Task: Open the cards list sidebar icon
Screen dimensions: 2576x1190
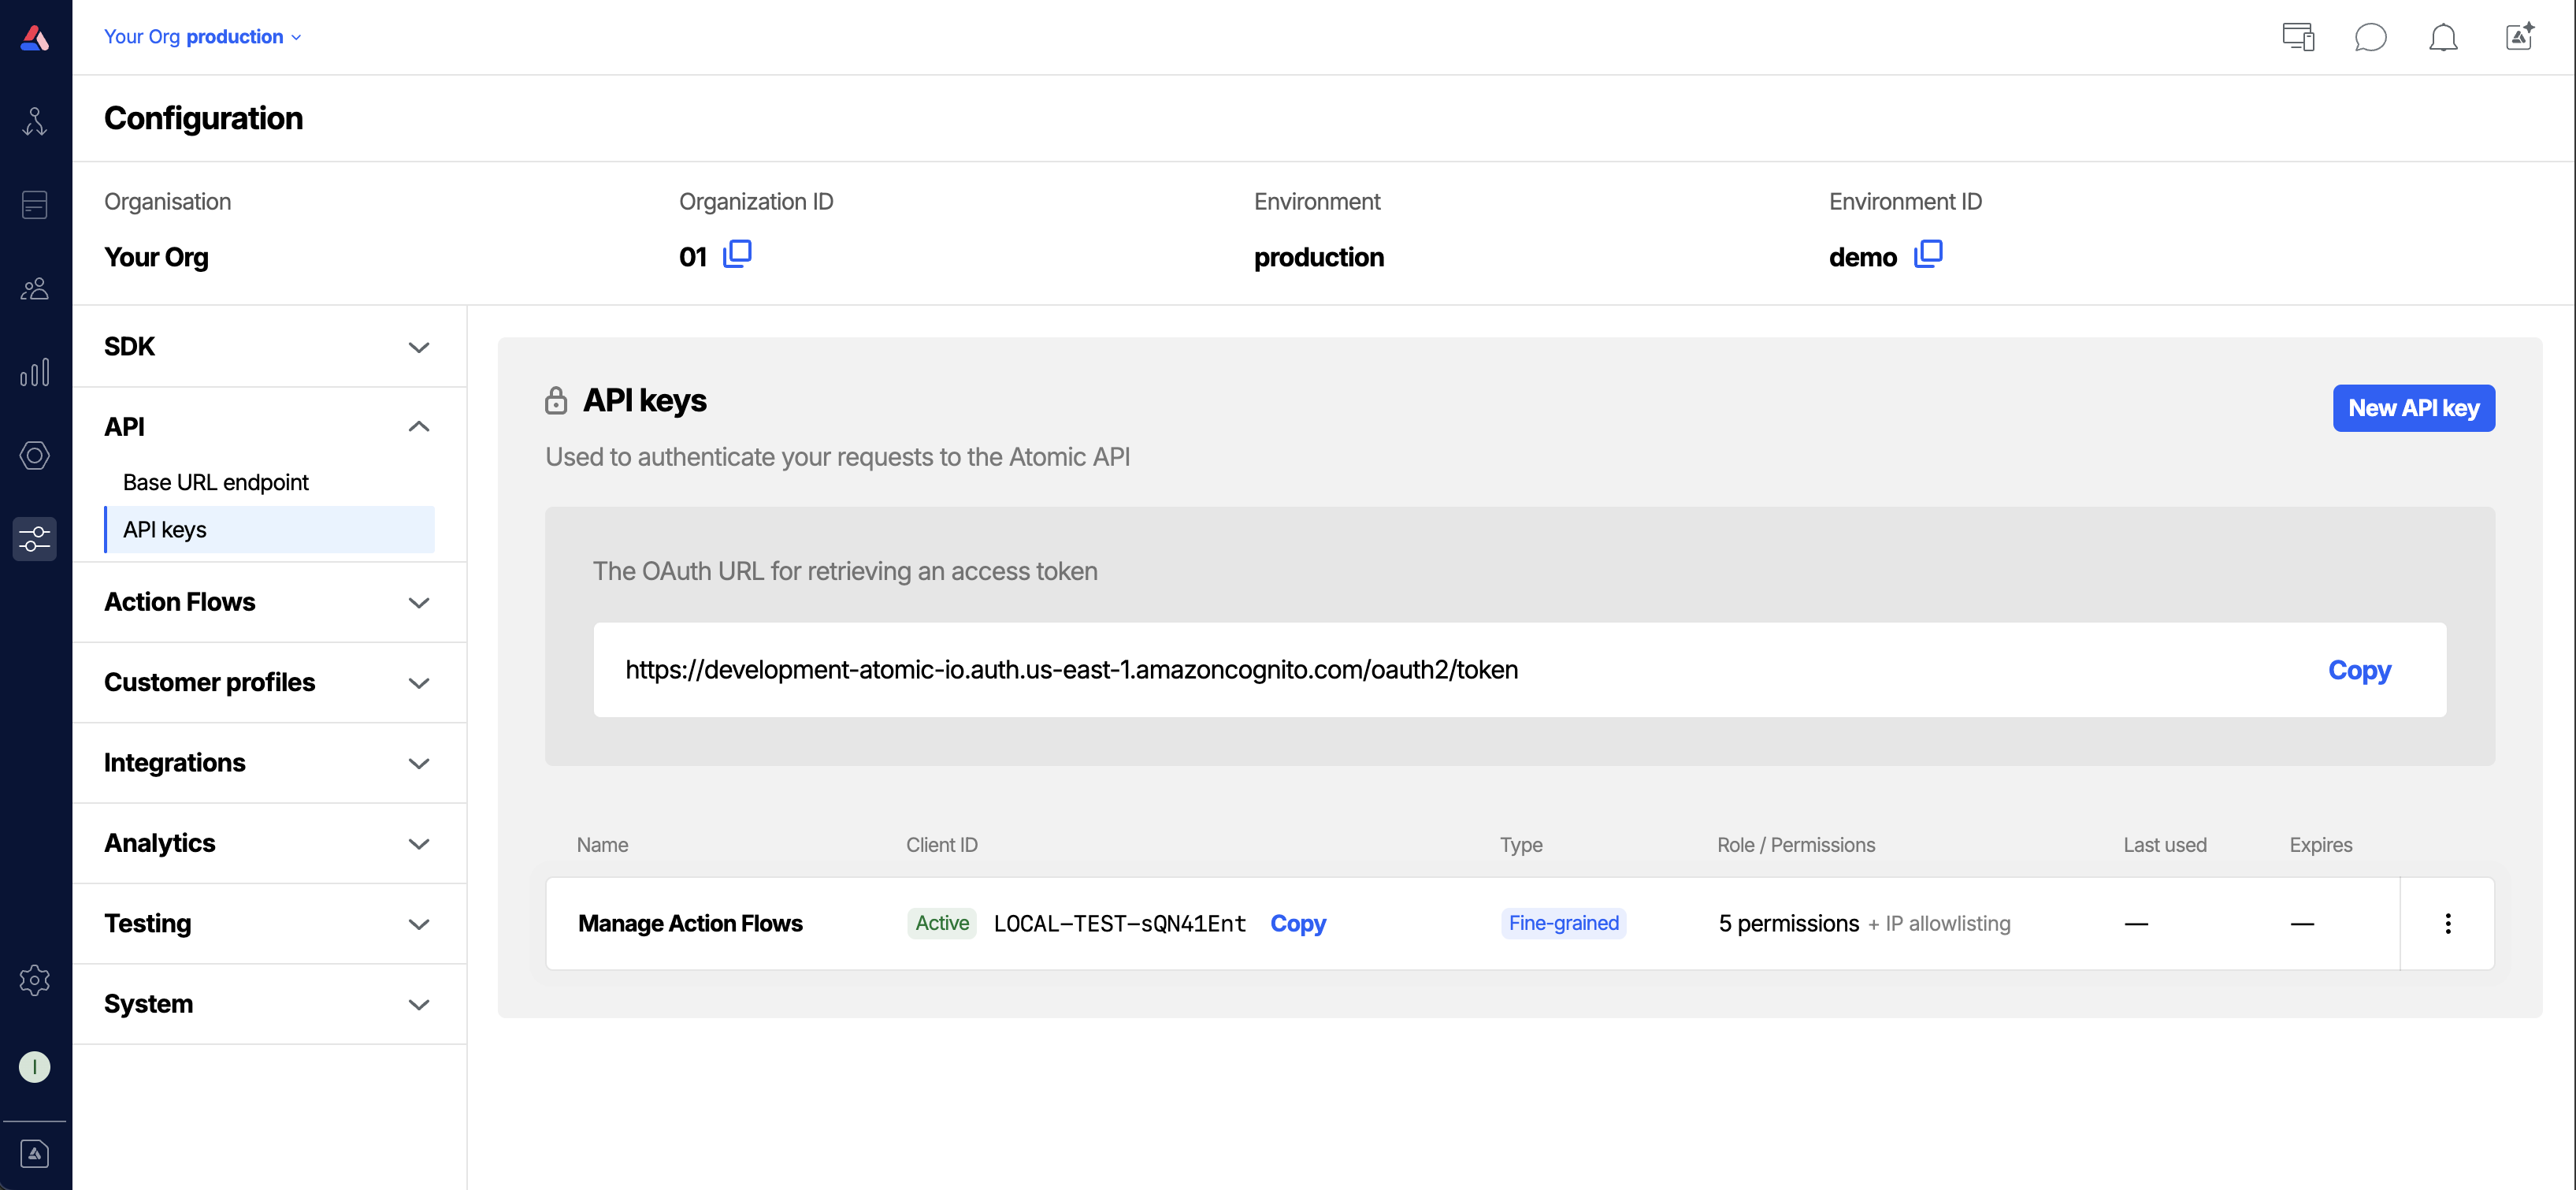Action: pyautogui.click(x=35, y=205)
